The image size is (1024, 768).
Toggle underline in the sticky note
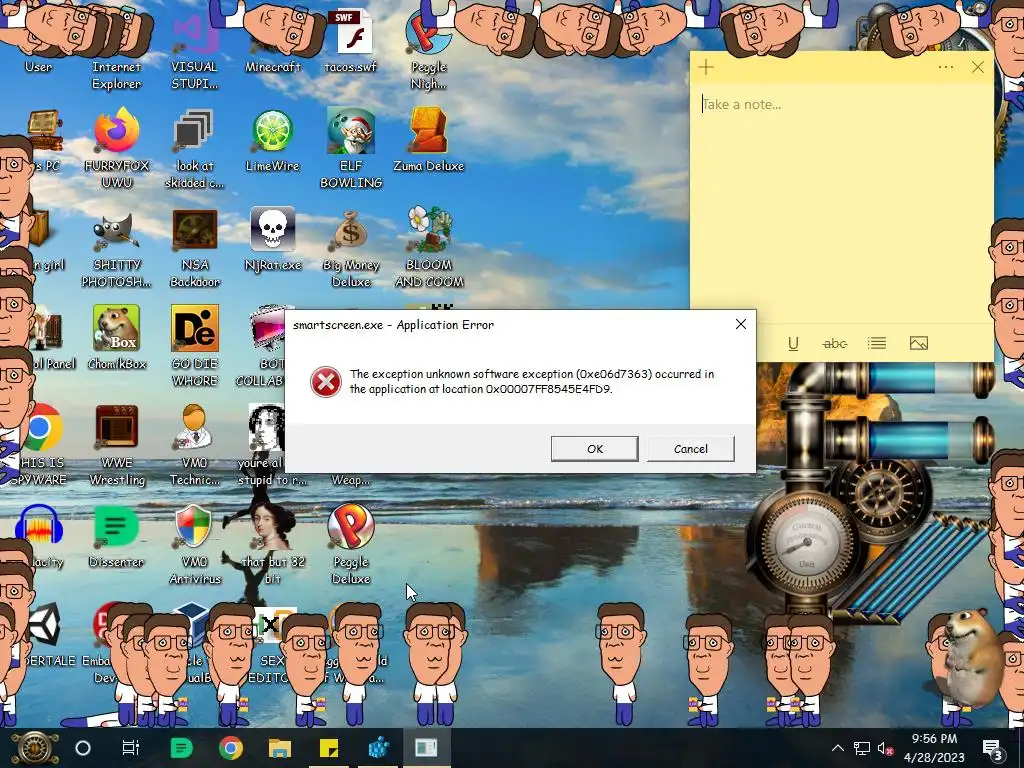[x=793, y=344]
